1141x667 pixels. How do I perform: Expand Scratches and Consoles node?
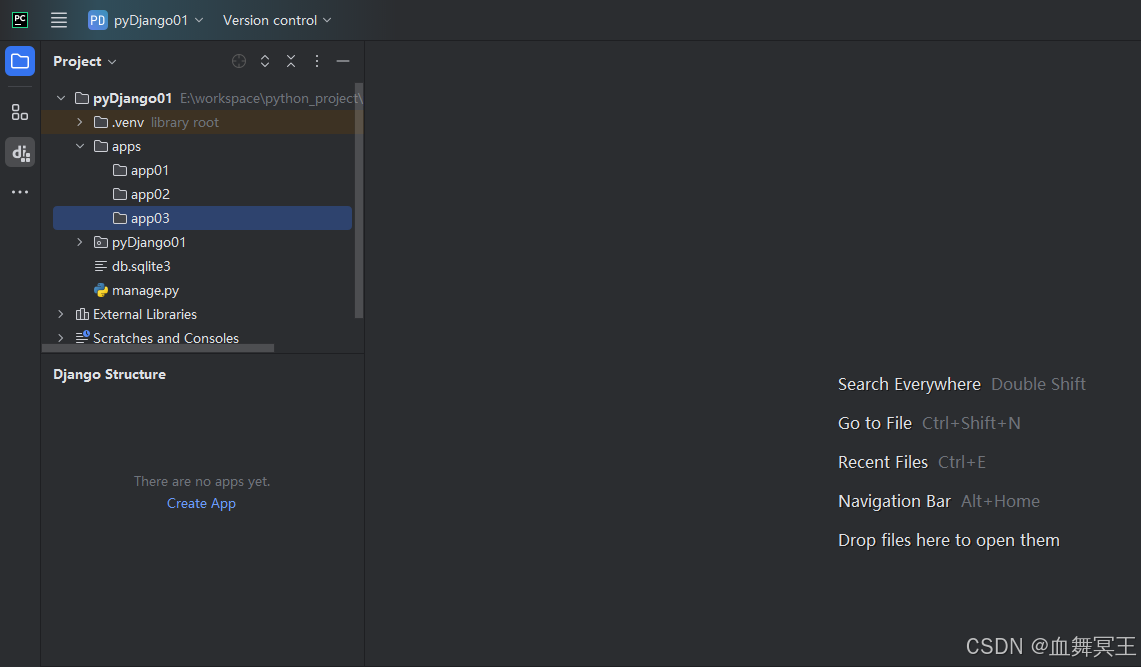61,338
